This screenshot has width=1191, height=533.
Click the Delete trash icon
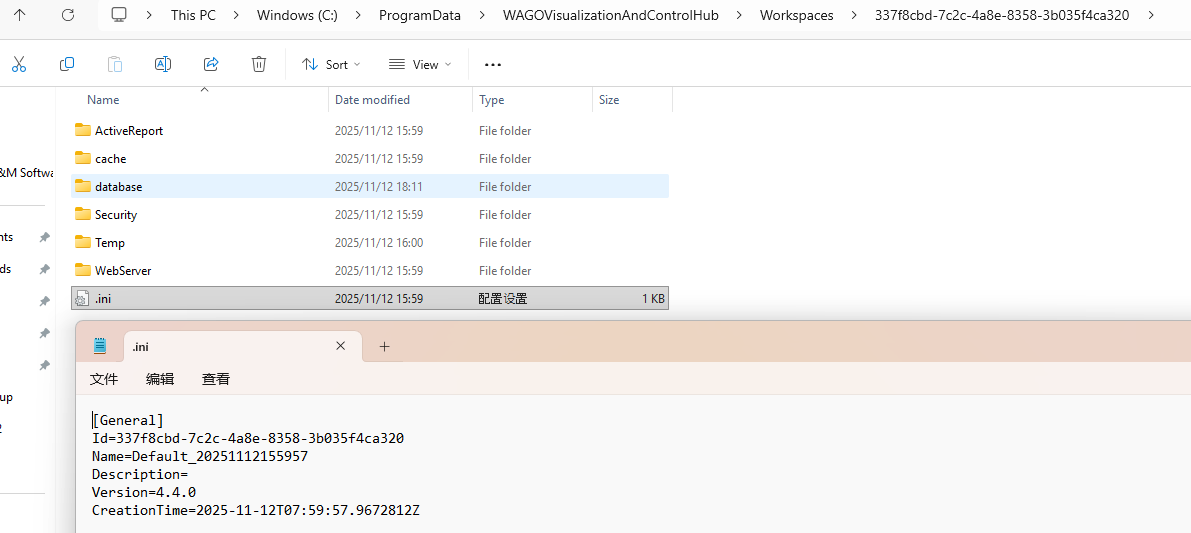[259, 64]
